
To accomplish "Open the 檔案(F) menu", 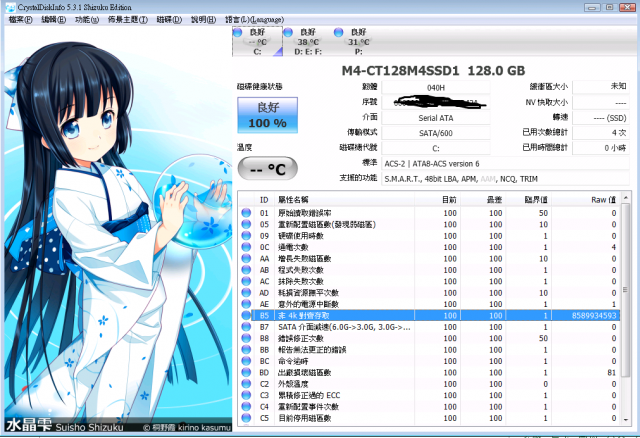I will (20, 20).
